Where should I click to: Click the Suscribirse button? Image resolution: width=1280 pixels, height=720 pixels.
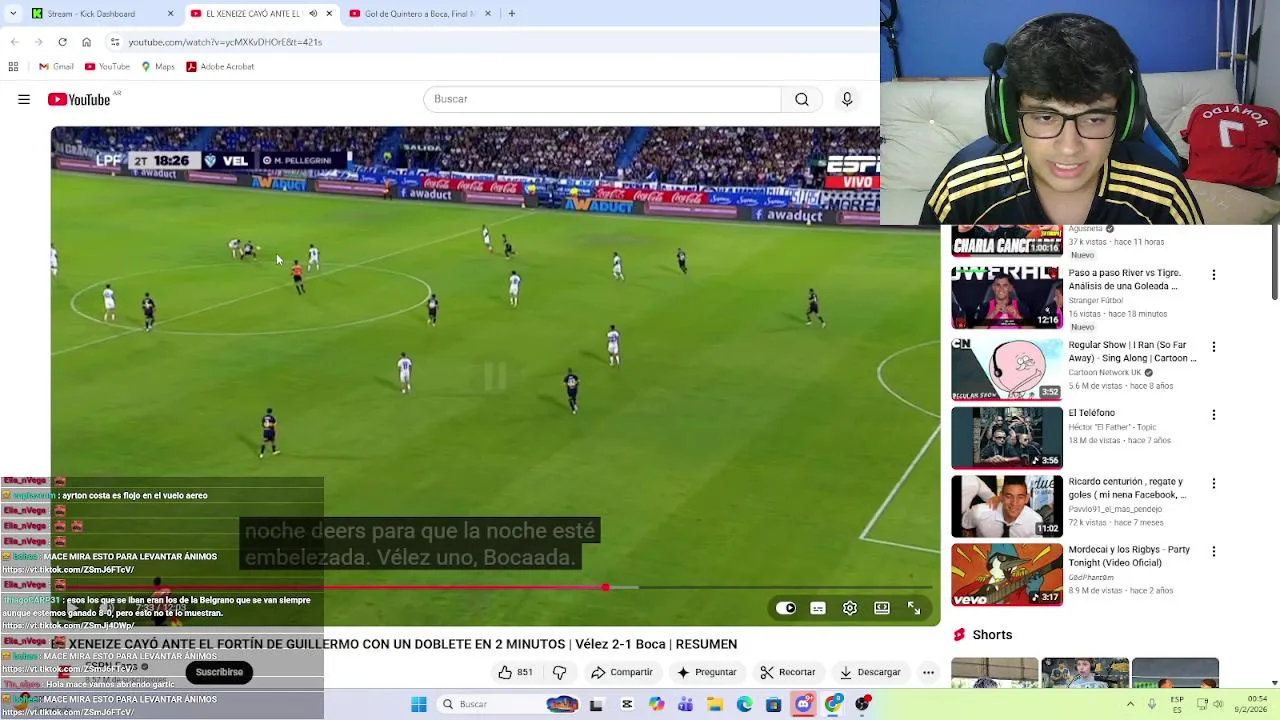[219, 672]
